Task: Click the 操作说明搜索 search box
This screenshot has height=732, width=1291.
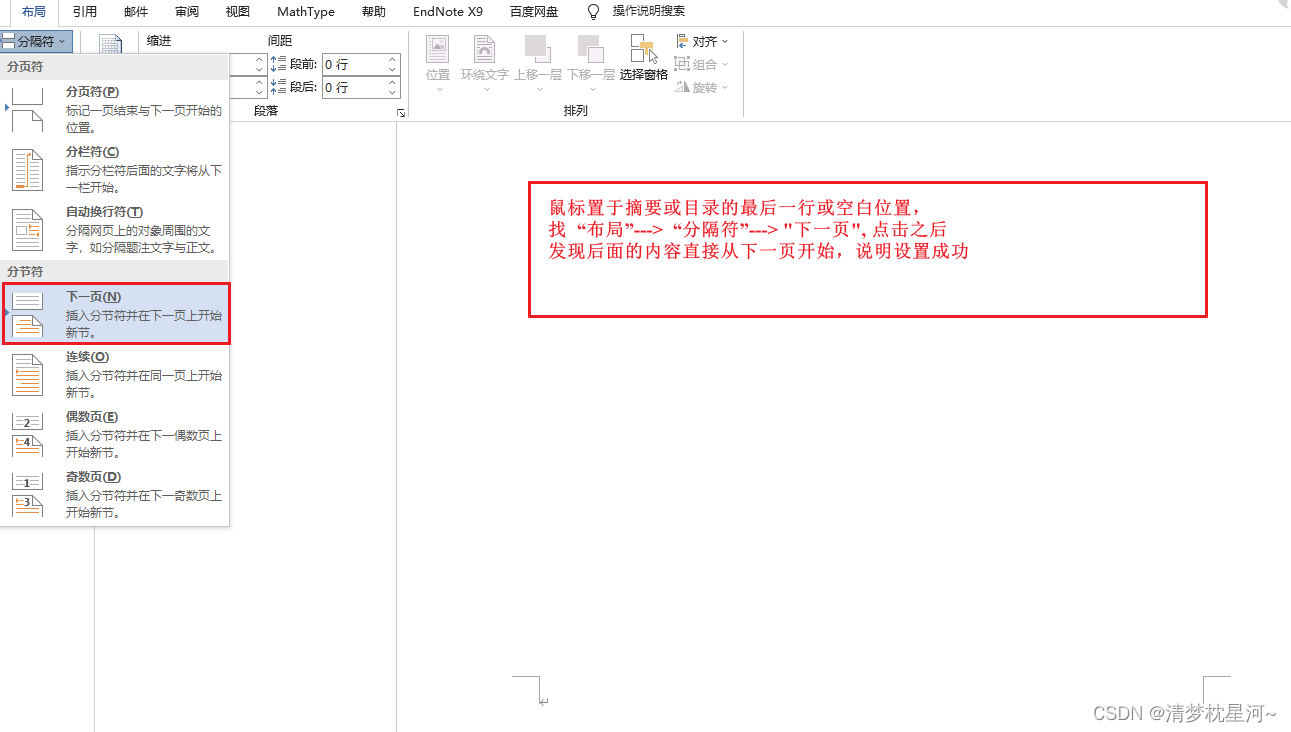Action: [x=649, y=12]
